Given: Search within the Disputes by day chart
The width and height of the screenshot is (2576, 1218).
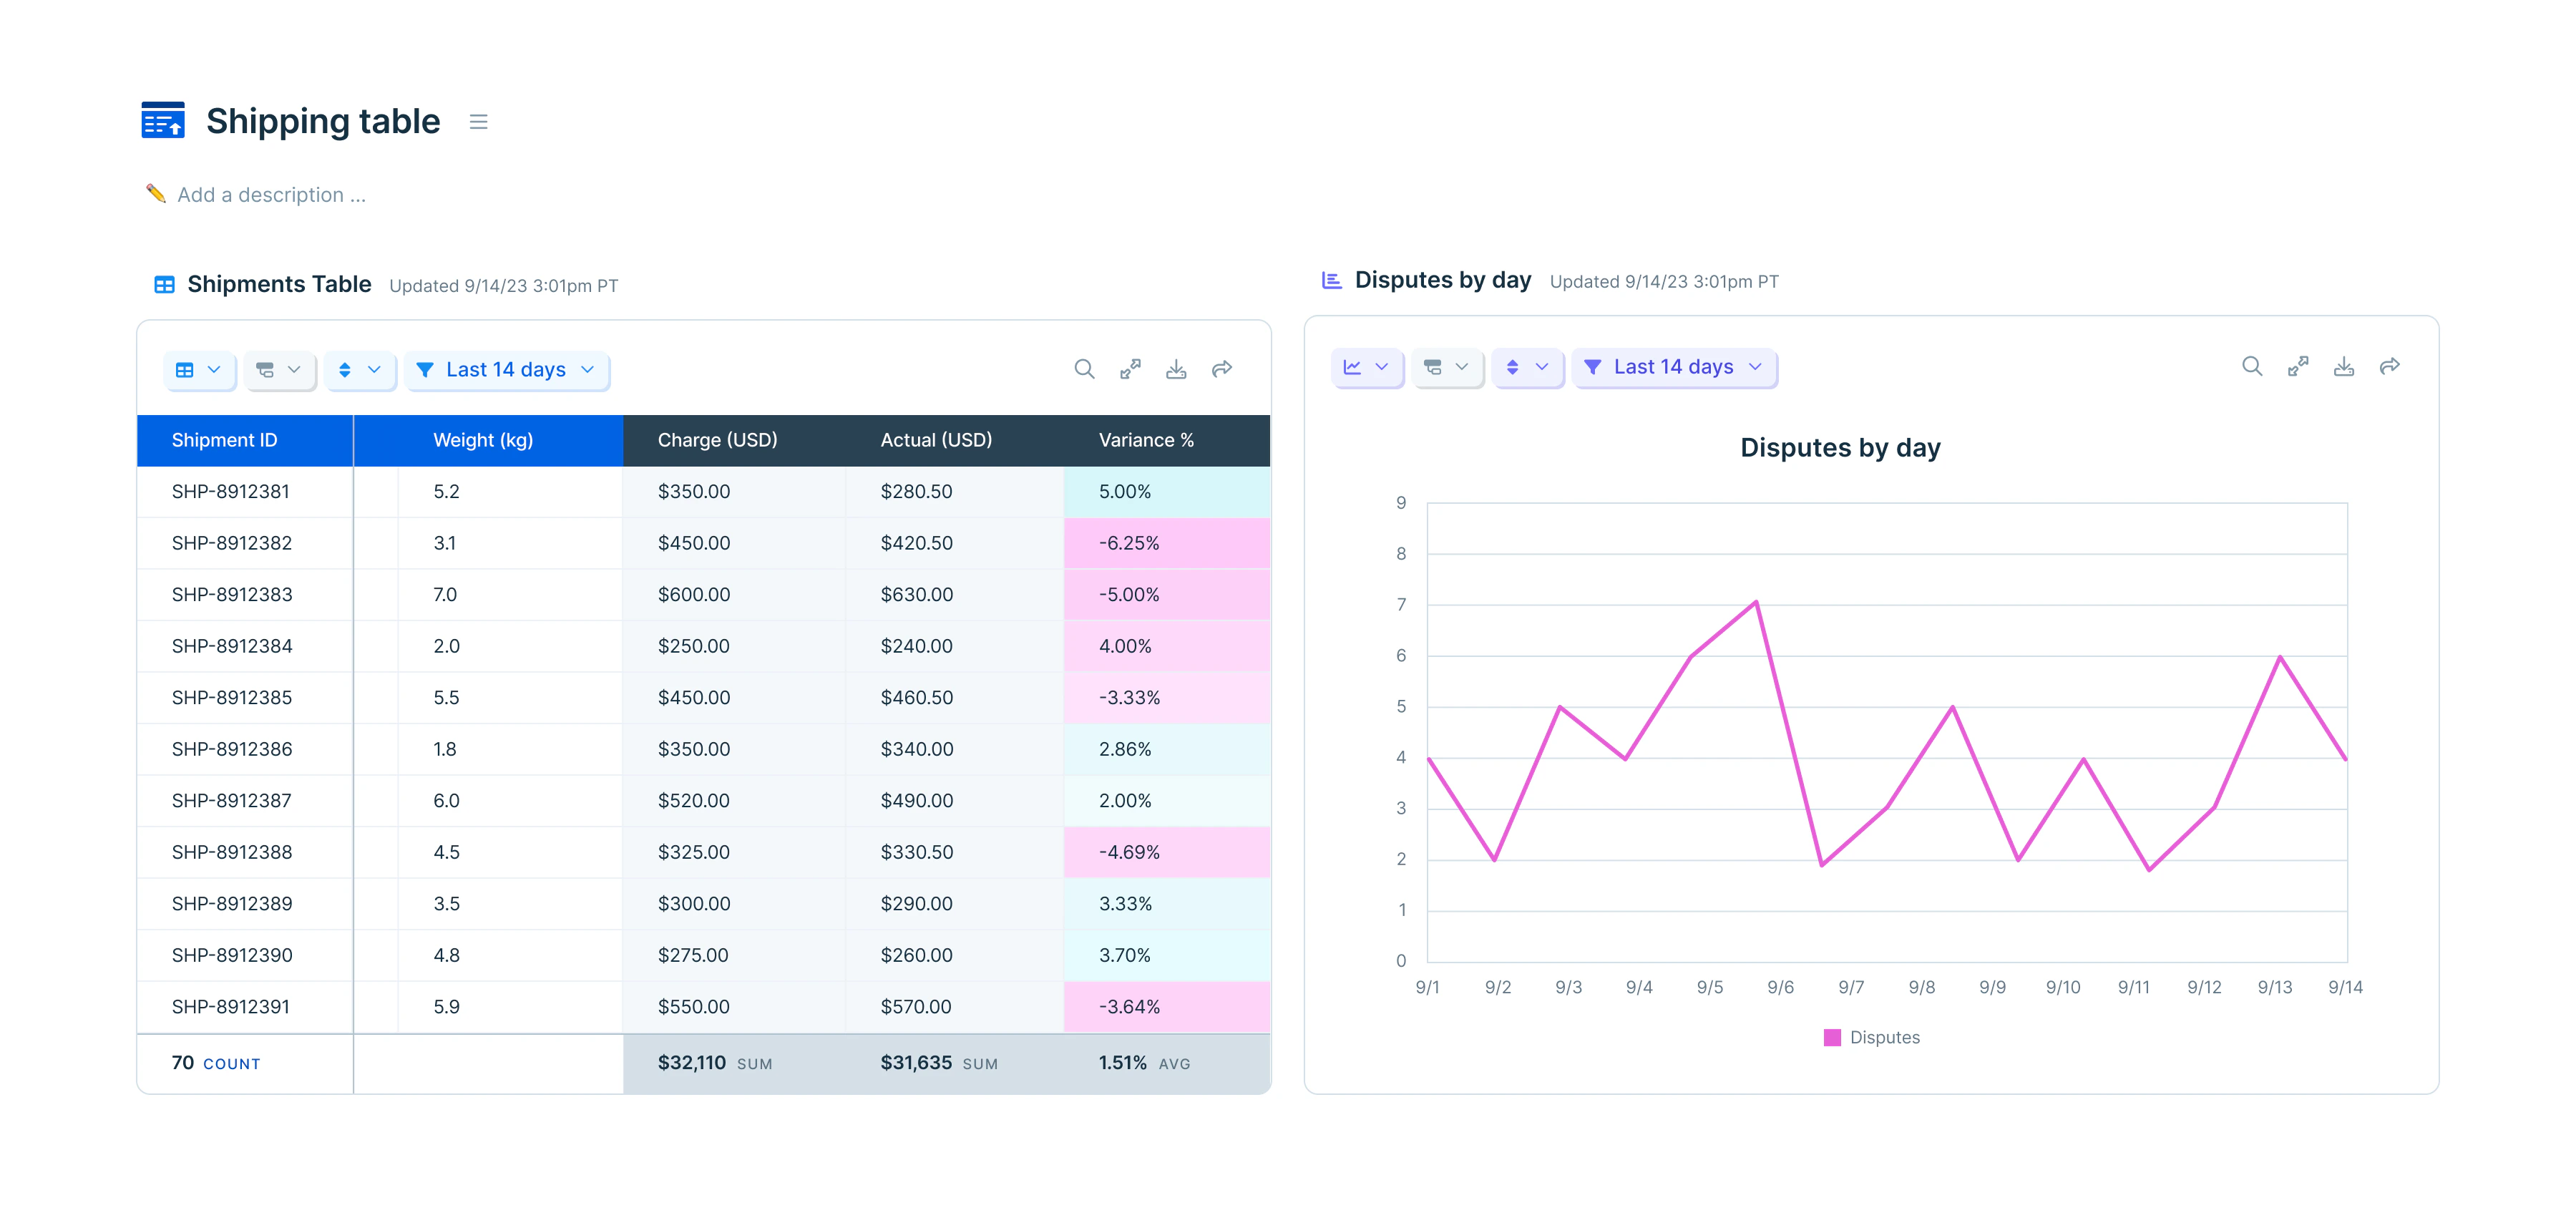Looking at the screenshot, I should click(x=2252, y=366).
